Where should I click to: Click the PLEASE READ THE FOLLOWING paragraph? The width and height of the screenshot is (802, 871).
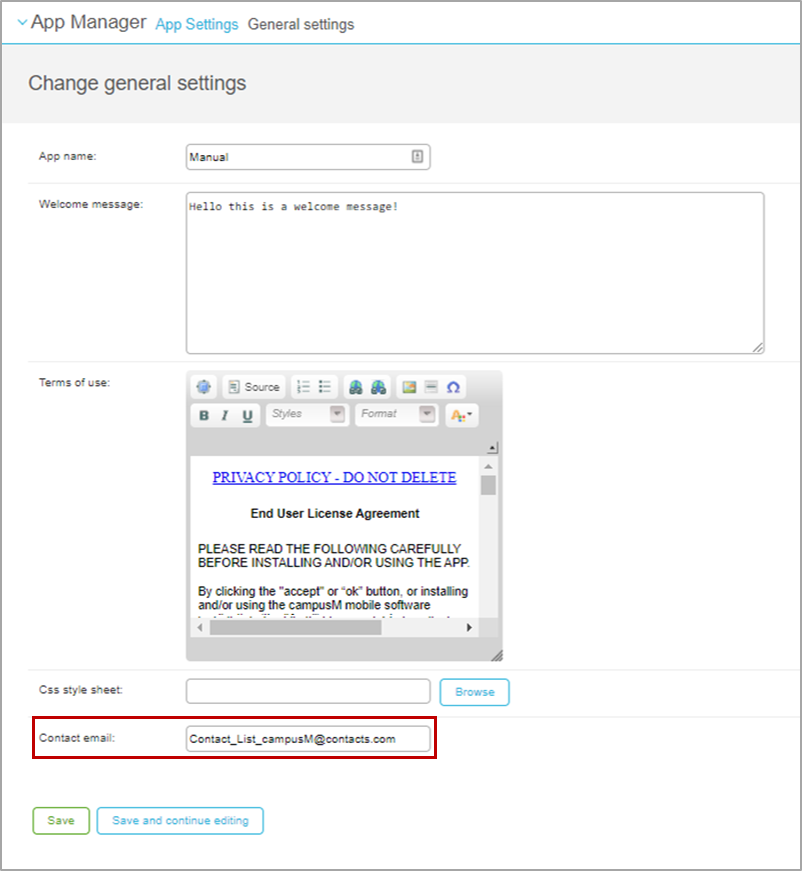(x=334, y=555)
